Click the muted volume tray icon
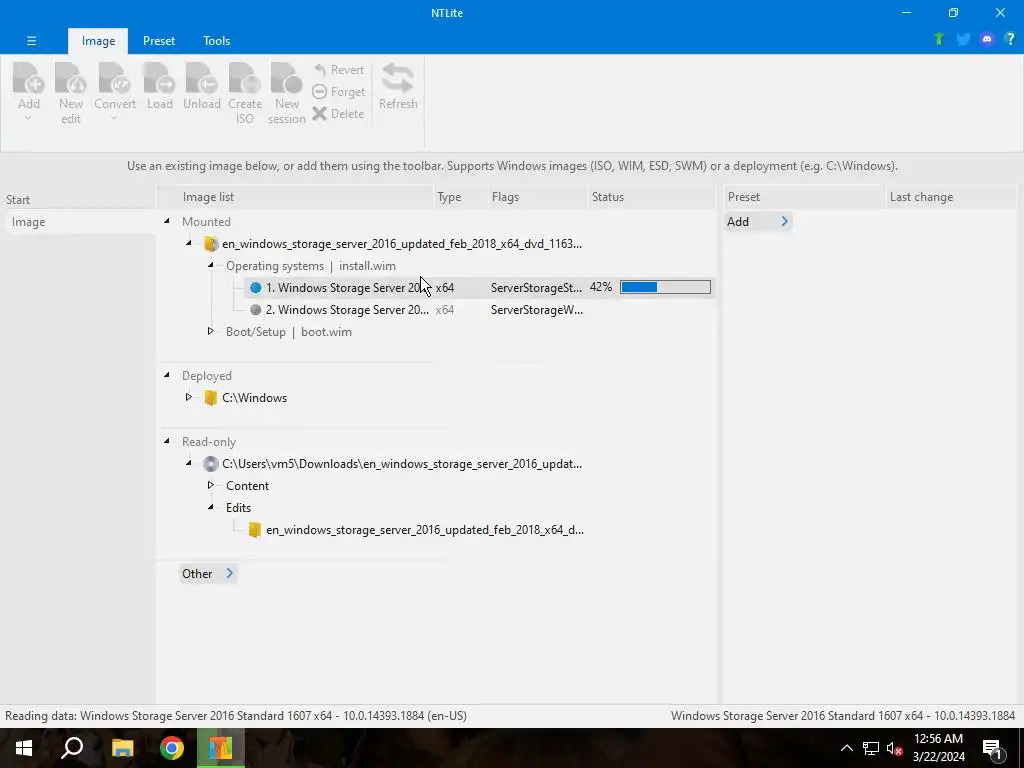This screenshot has width=1024, height=768. tap(895, 748)
